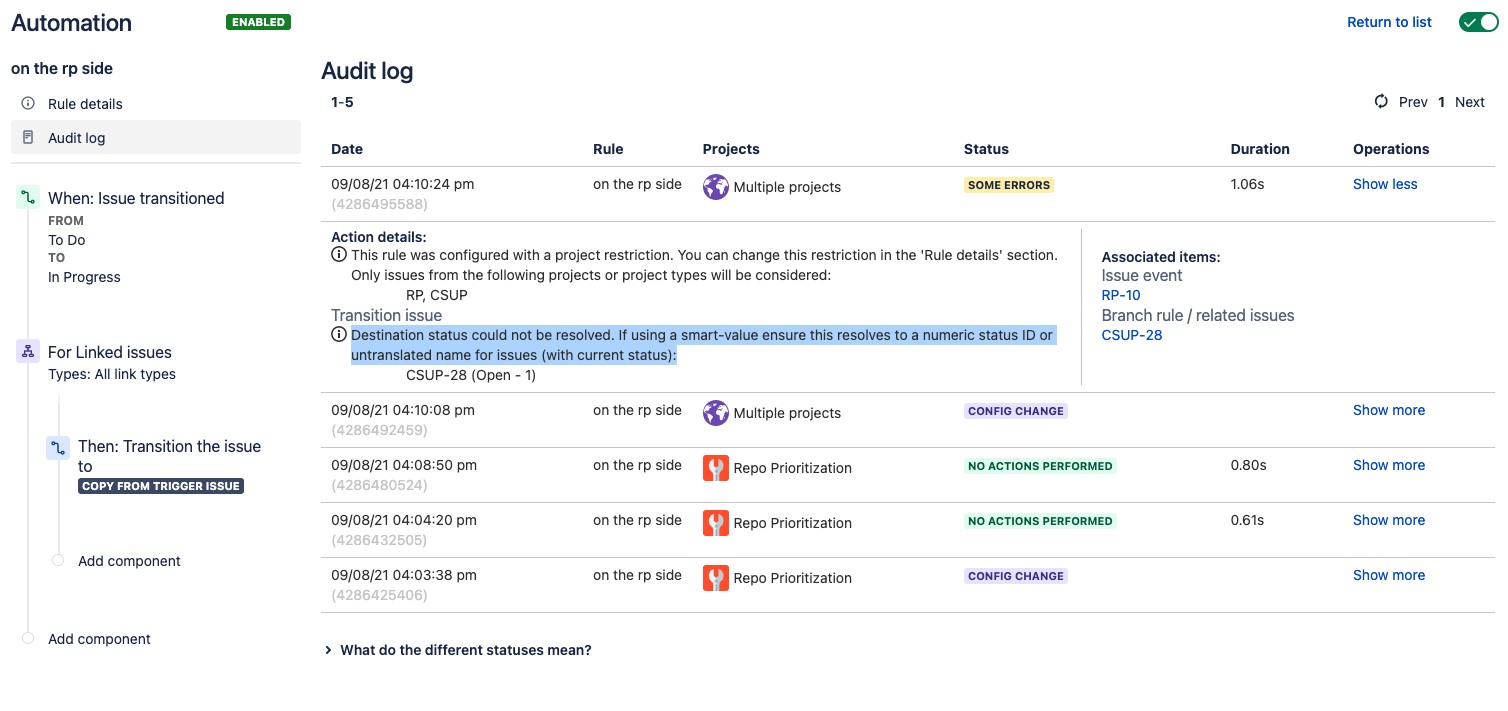The height and width of the screenshot is (711, 1508).
Task: Select Rule details in the left sidebar
Action: point(86,103)
